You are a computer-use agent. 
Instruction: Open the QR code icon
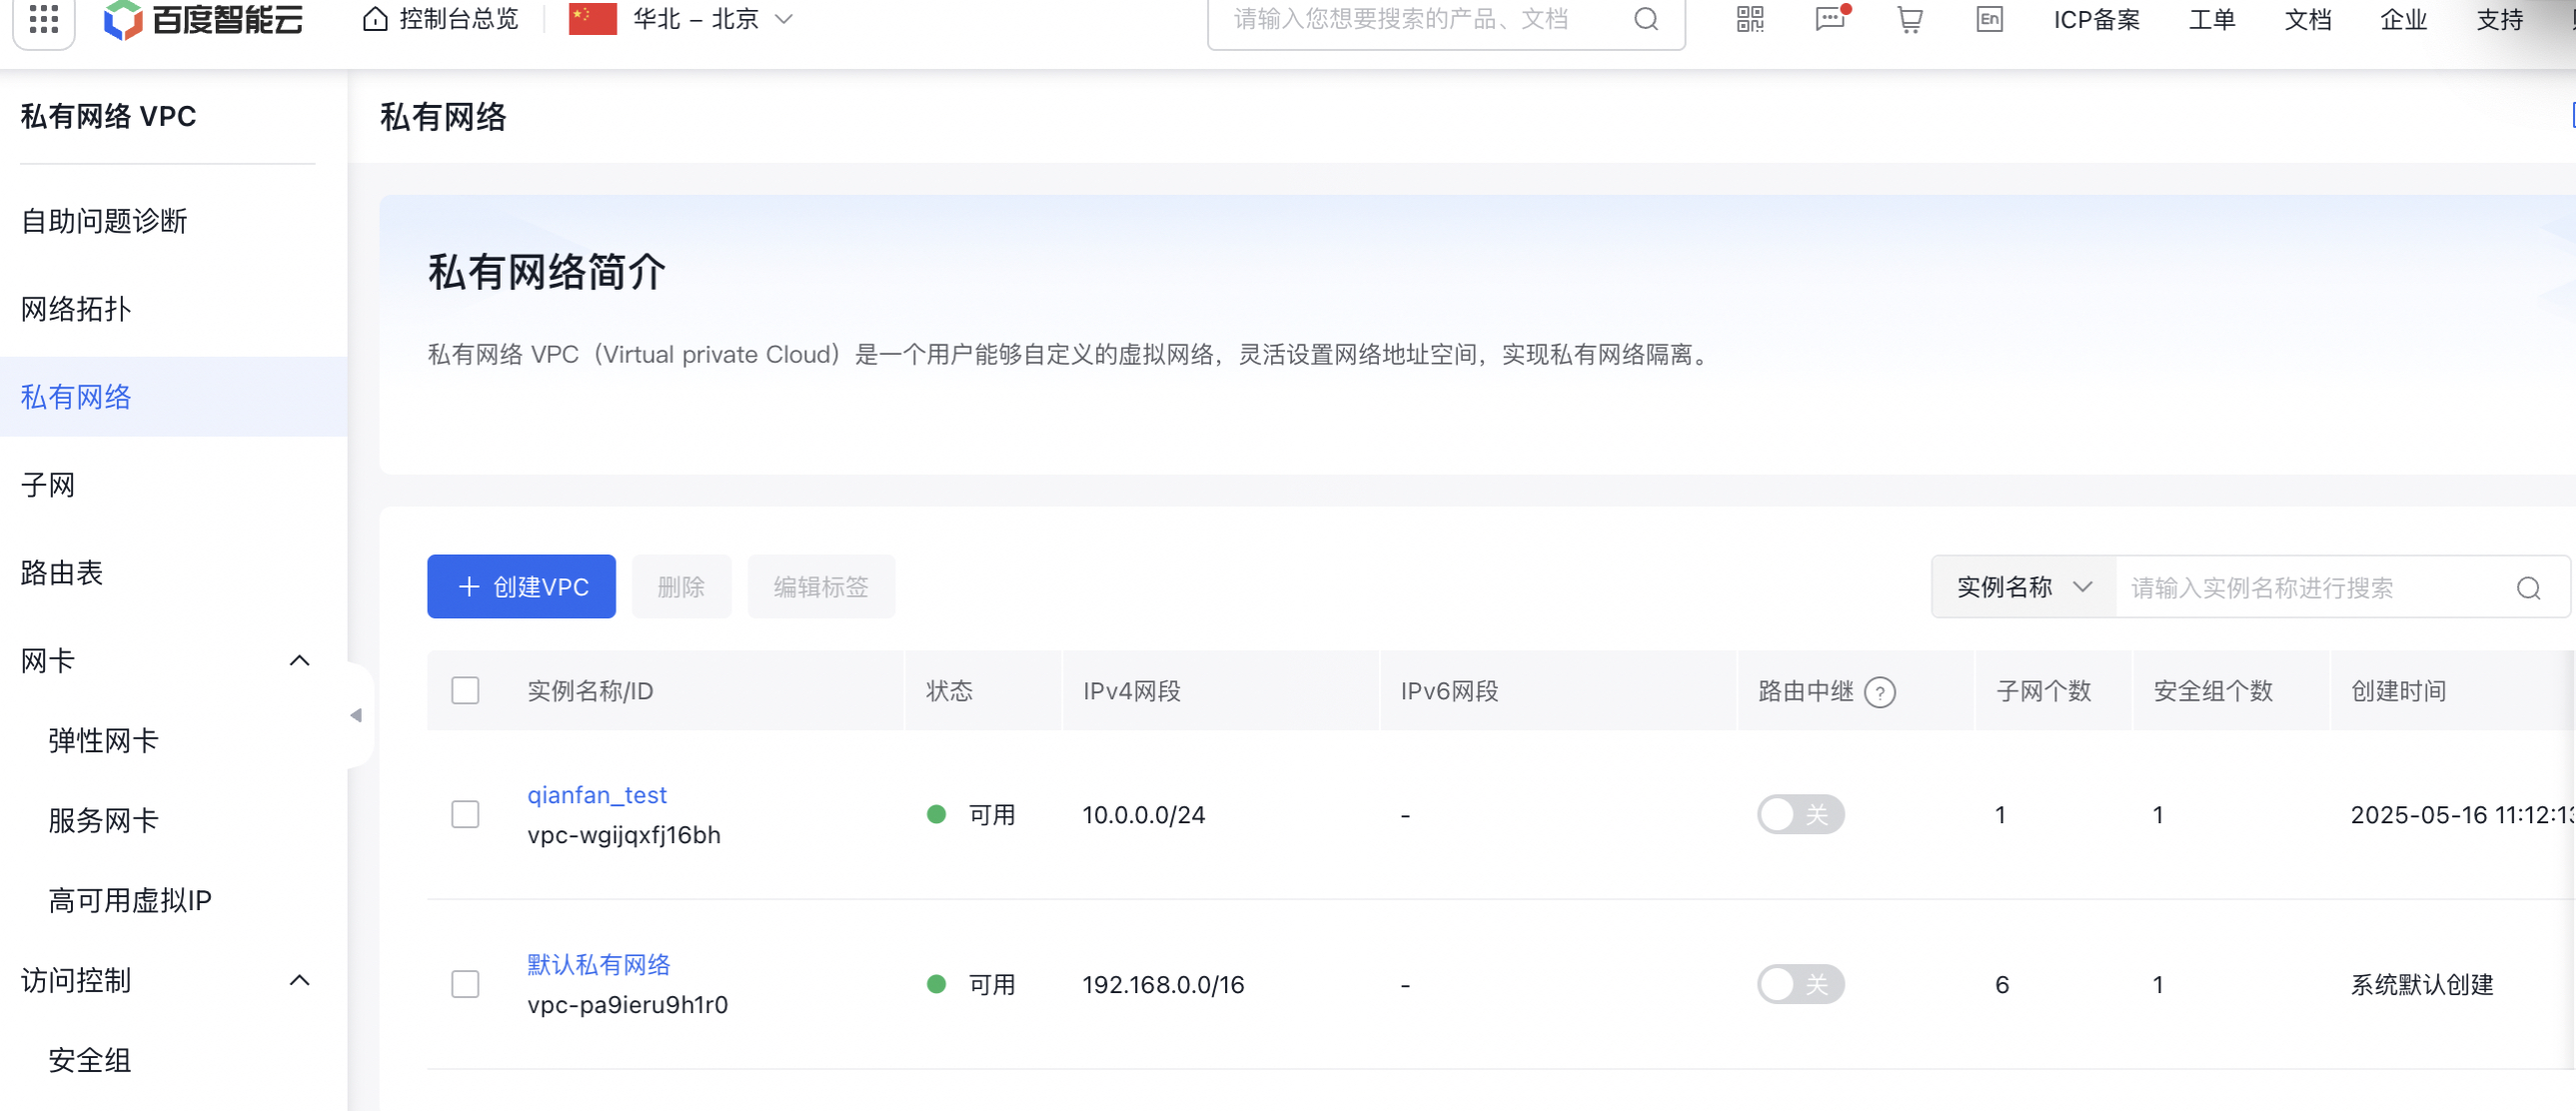(1750, 19)
